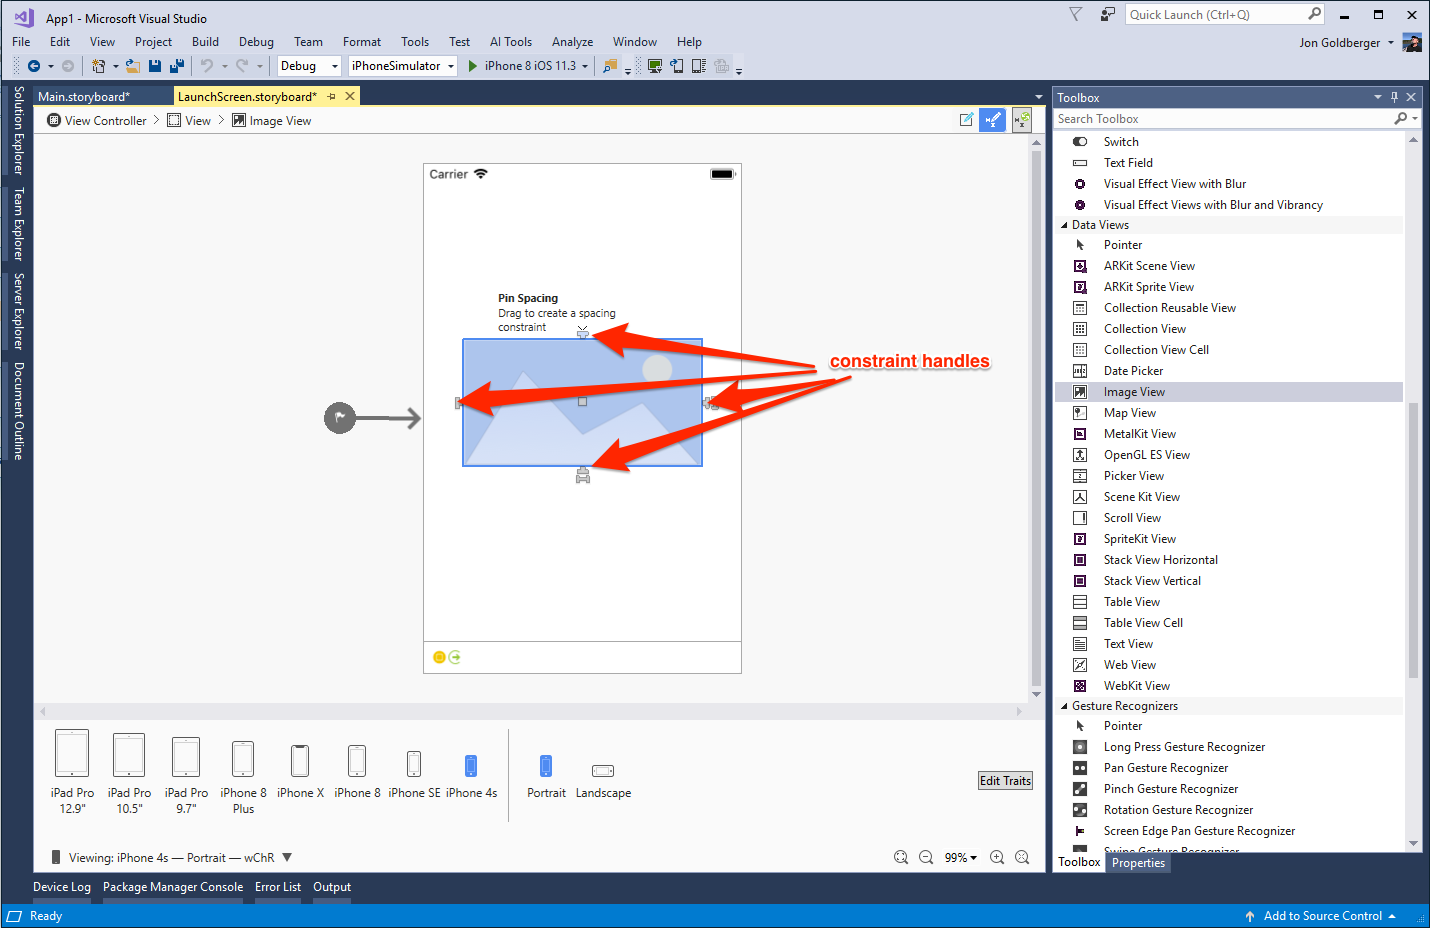Click the Pair to Mac monitor icon

point(655,66)
